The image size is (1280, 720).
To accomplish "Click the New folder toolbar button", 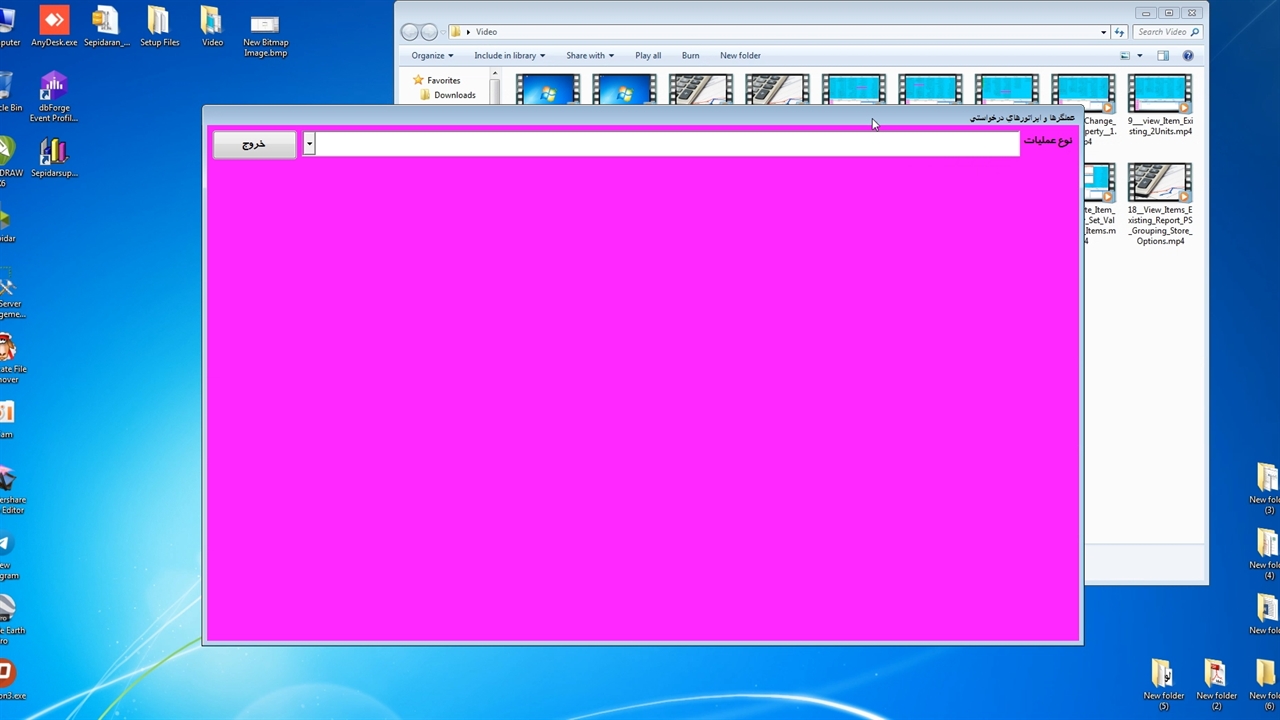I will click(x=740, y=56).
